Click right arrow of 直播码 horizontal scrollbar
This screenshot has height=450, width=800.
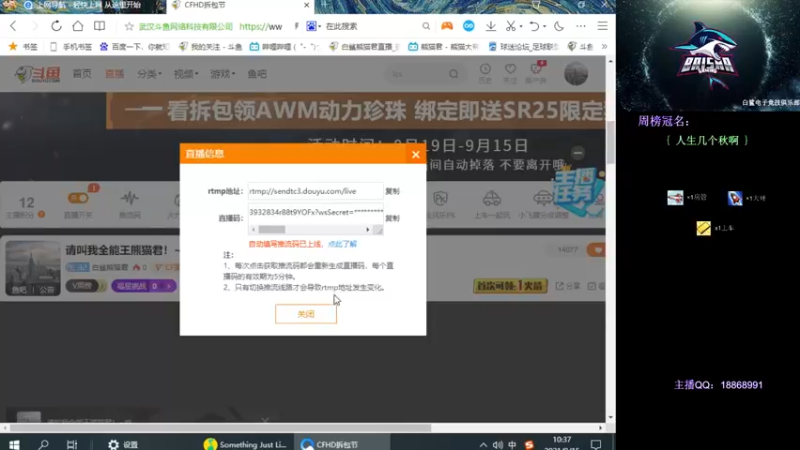(368, 230)
